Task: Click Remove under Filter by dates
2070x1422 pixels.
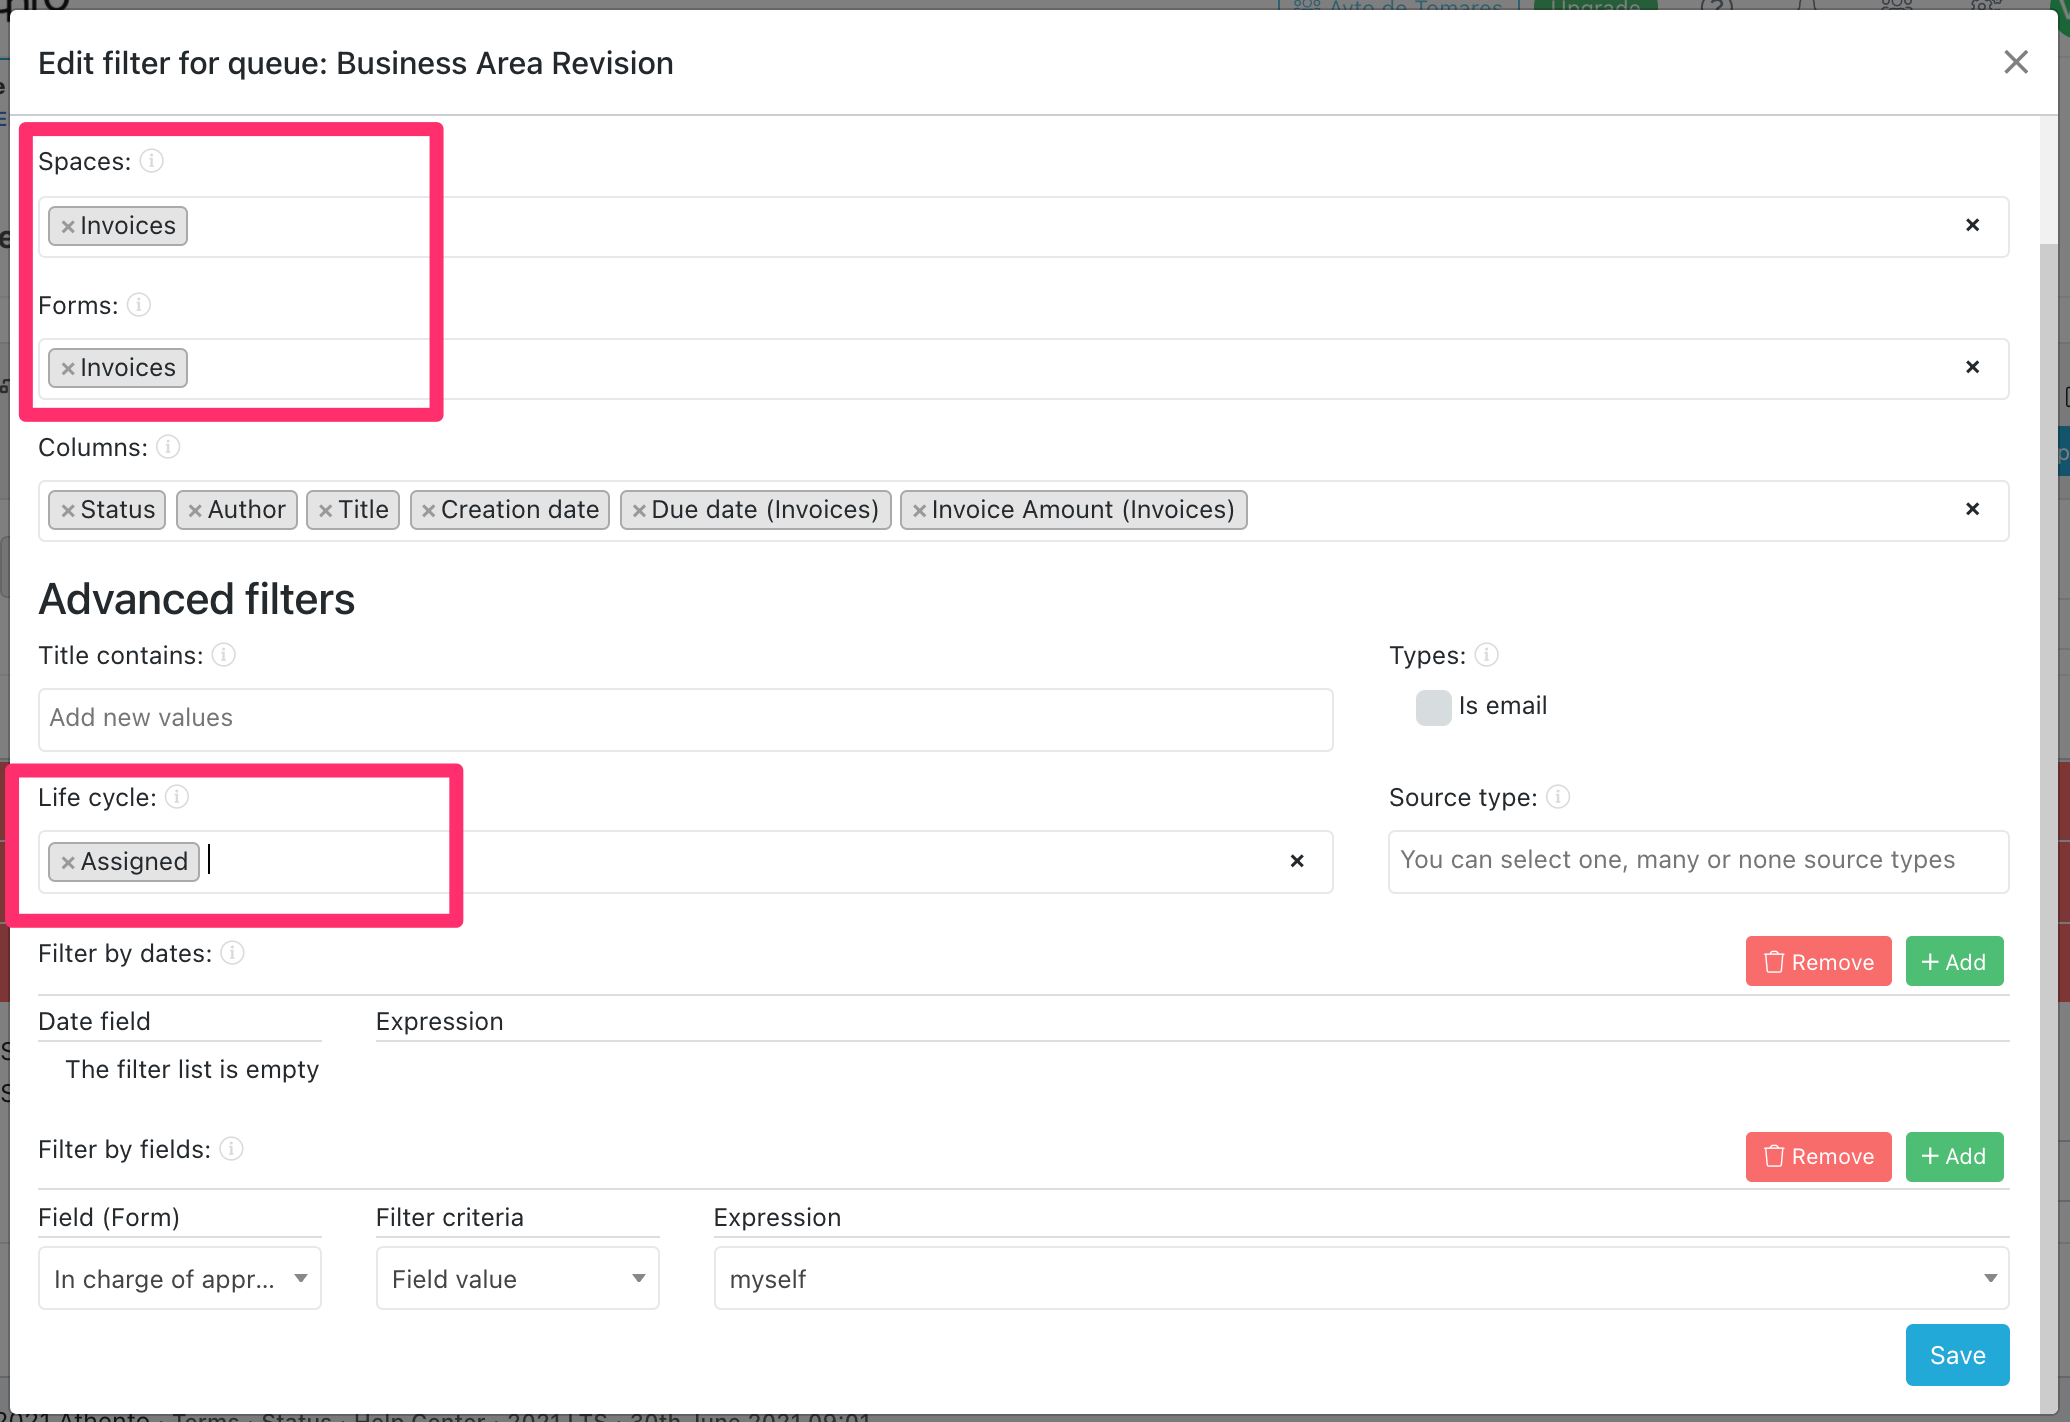Action: pyautogui.click(x=1818, y=961)
